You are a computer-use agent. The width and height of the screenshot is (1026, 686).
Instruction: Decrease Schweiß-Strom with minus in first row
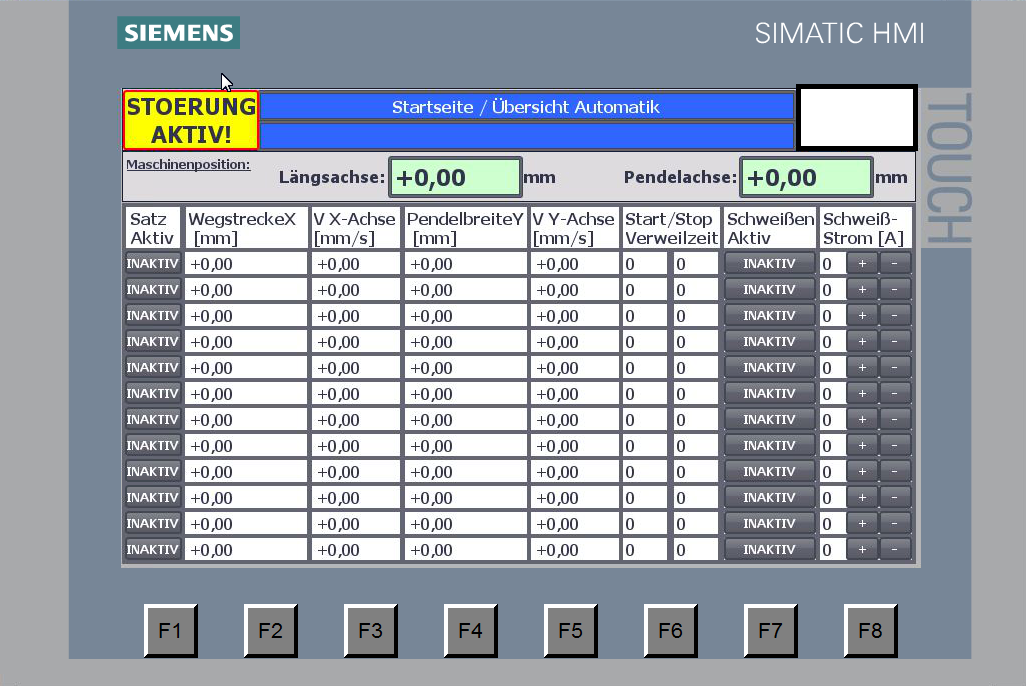pyautogui.click(x=894, y=263)
